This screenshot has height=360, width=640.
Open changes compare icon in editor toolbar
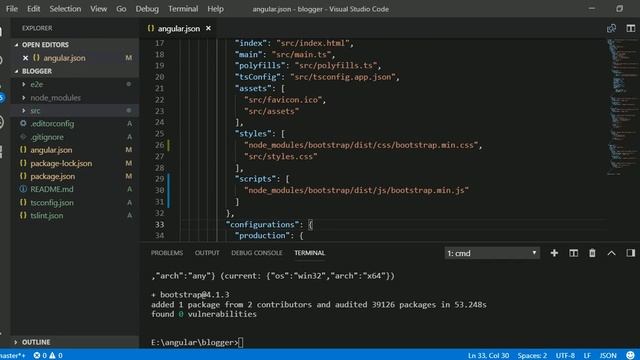point(611,28)
